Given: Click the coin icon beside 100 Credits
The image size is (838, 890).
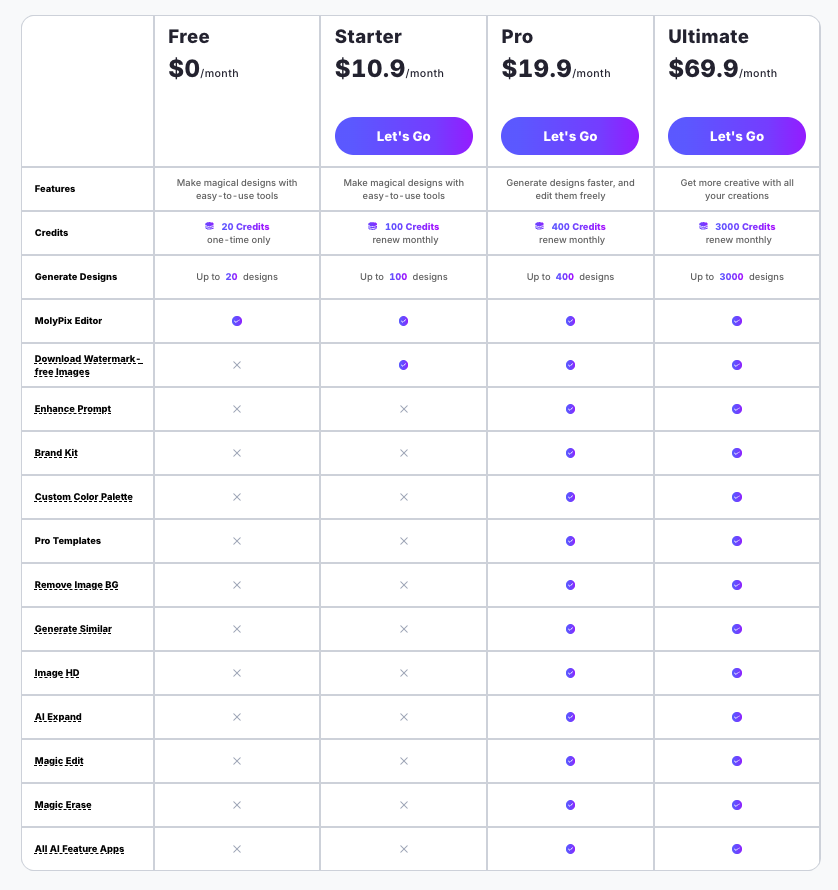Looking at the screenshot, I should point(373,227).
